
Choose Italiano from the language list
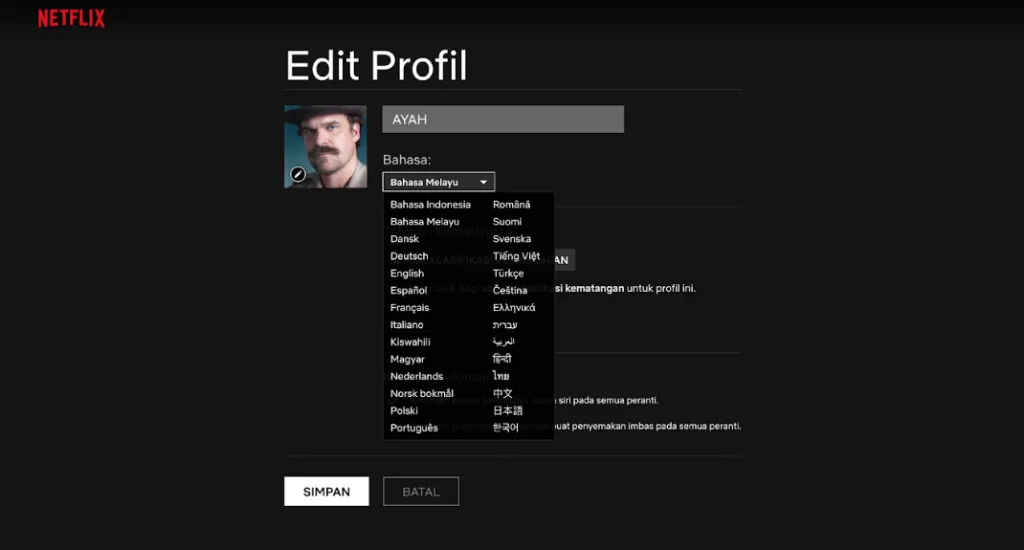pyautogui.click(x=407, y=324)
